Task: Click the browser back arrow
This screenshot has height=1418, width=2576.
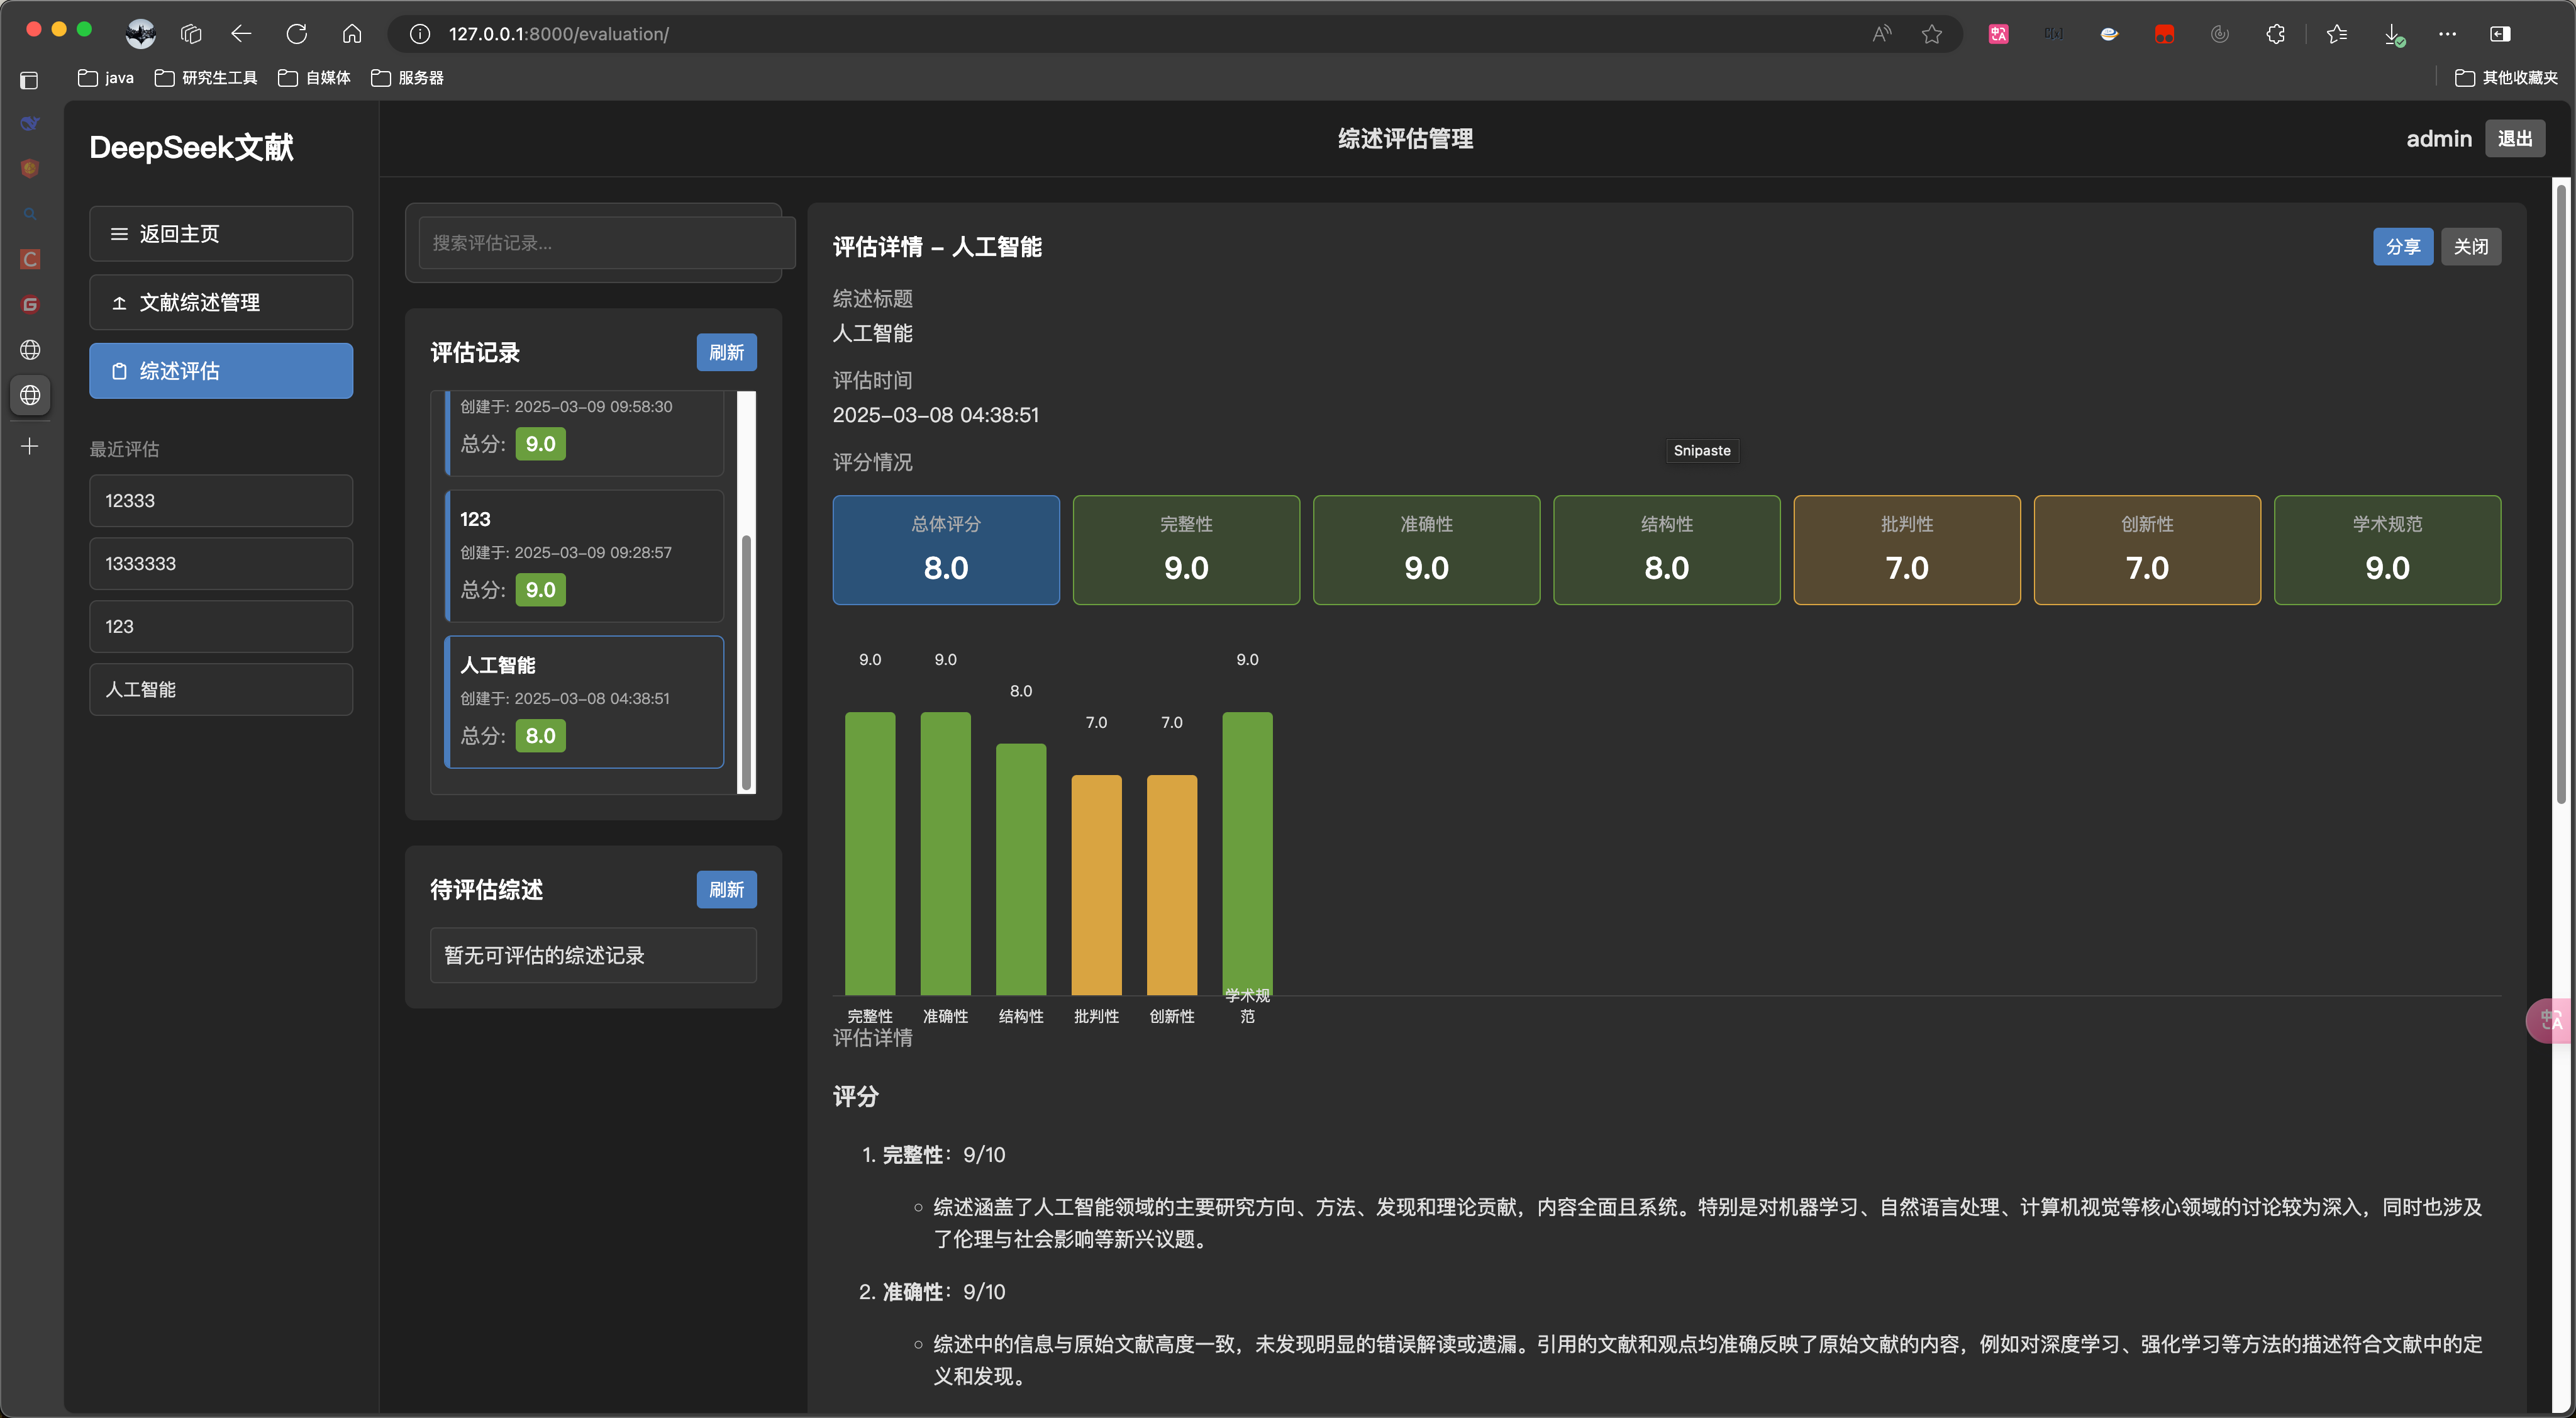Action: tap(241, 34)
